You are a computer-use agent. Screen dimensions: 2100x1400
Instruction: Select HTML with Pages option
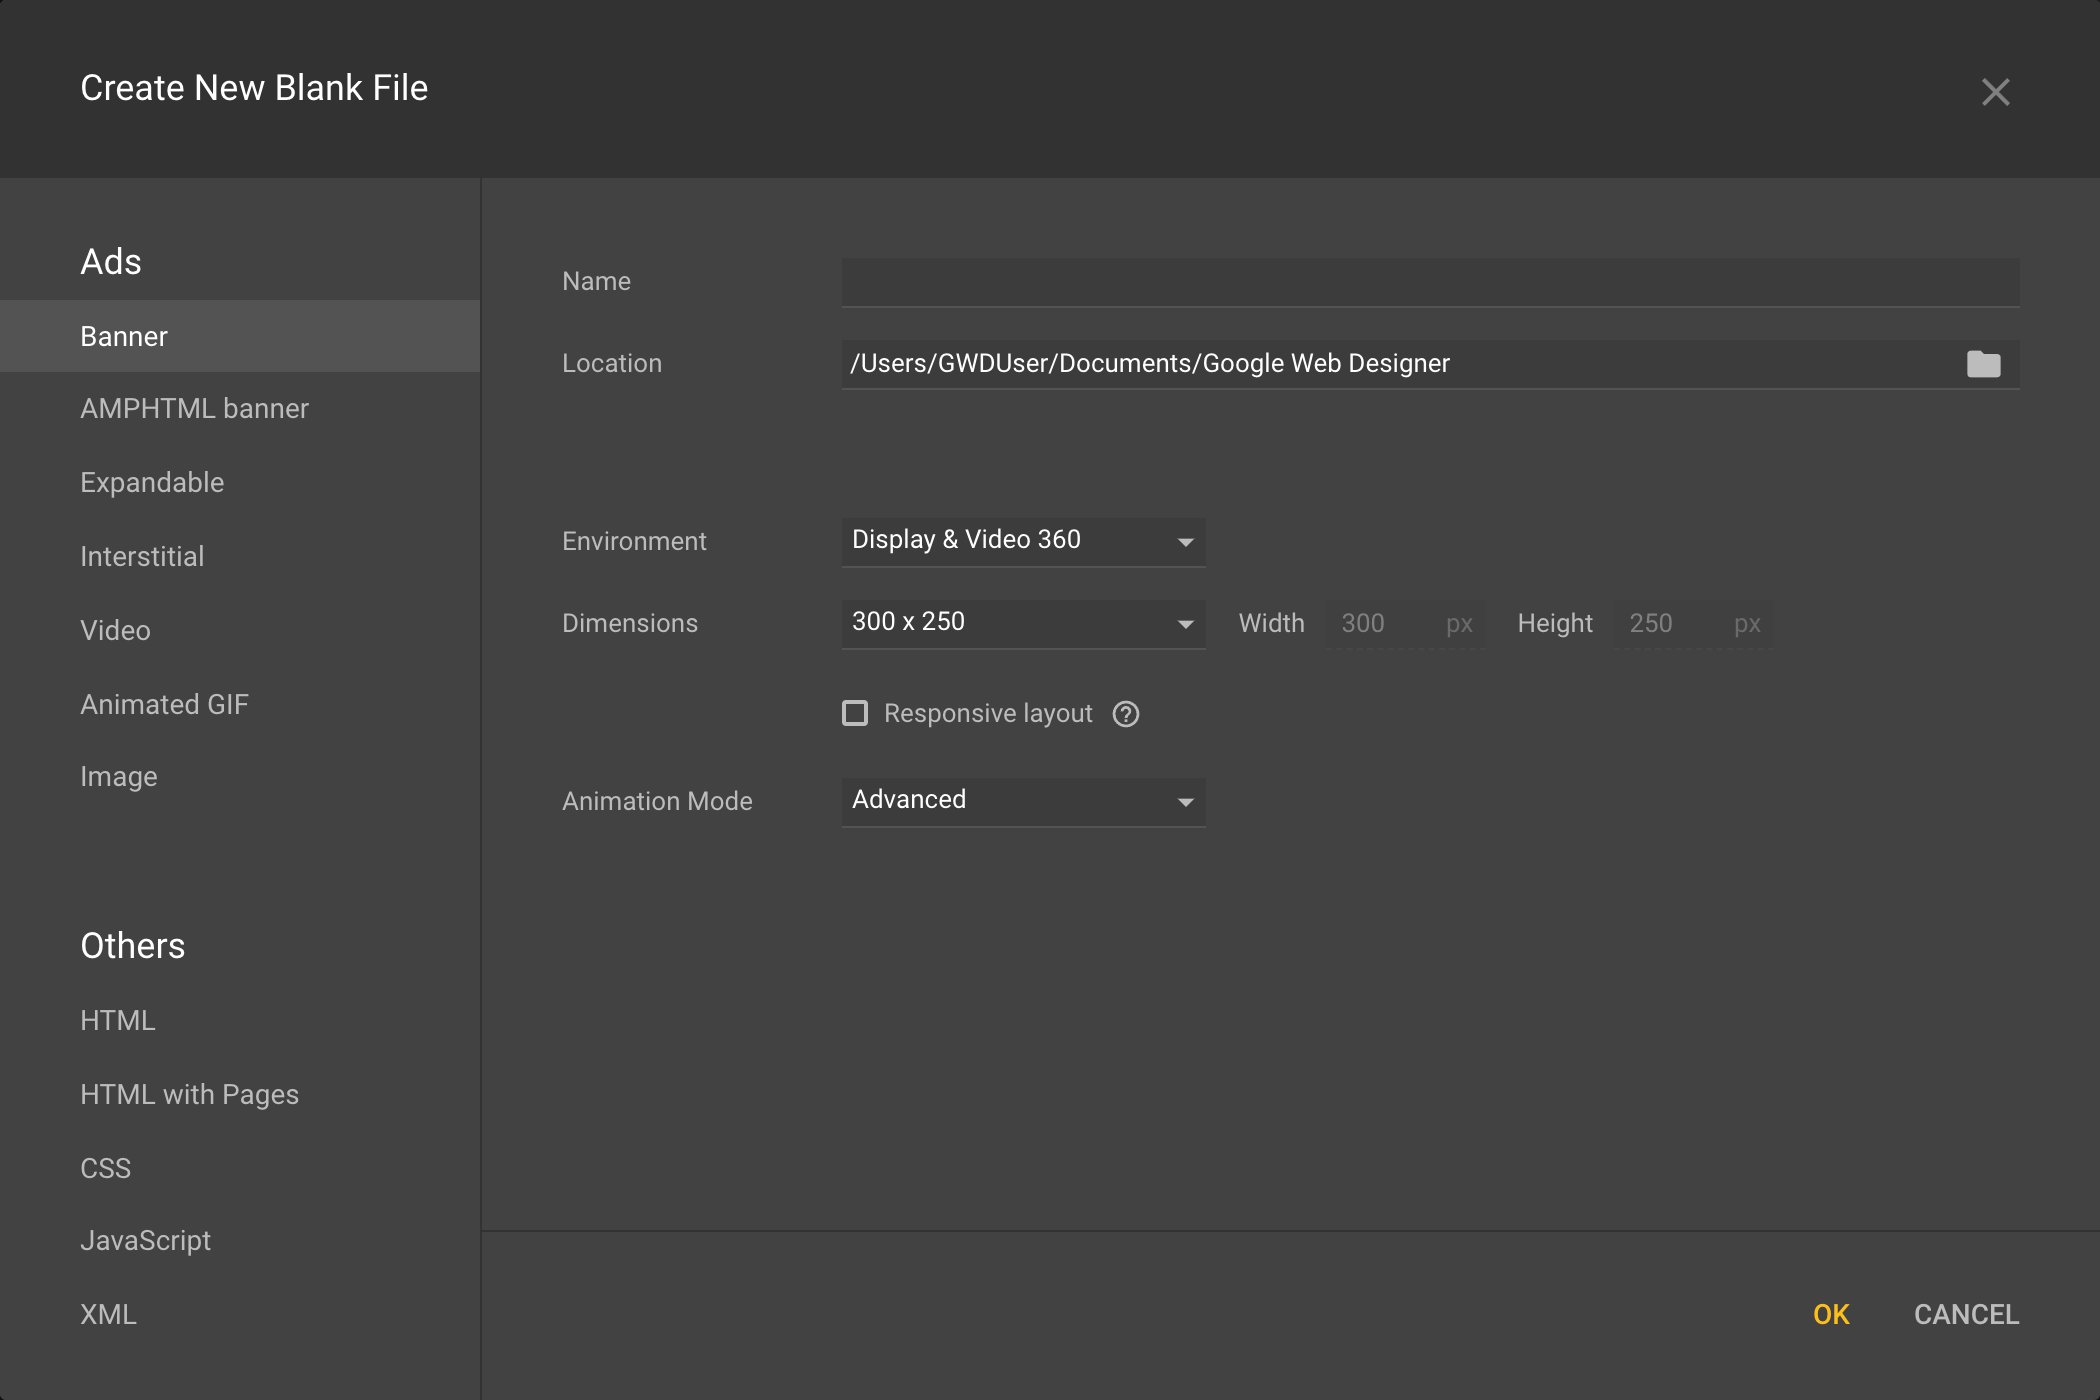[189, 1095]
